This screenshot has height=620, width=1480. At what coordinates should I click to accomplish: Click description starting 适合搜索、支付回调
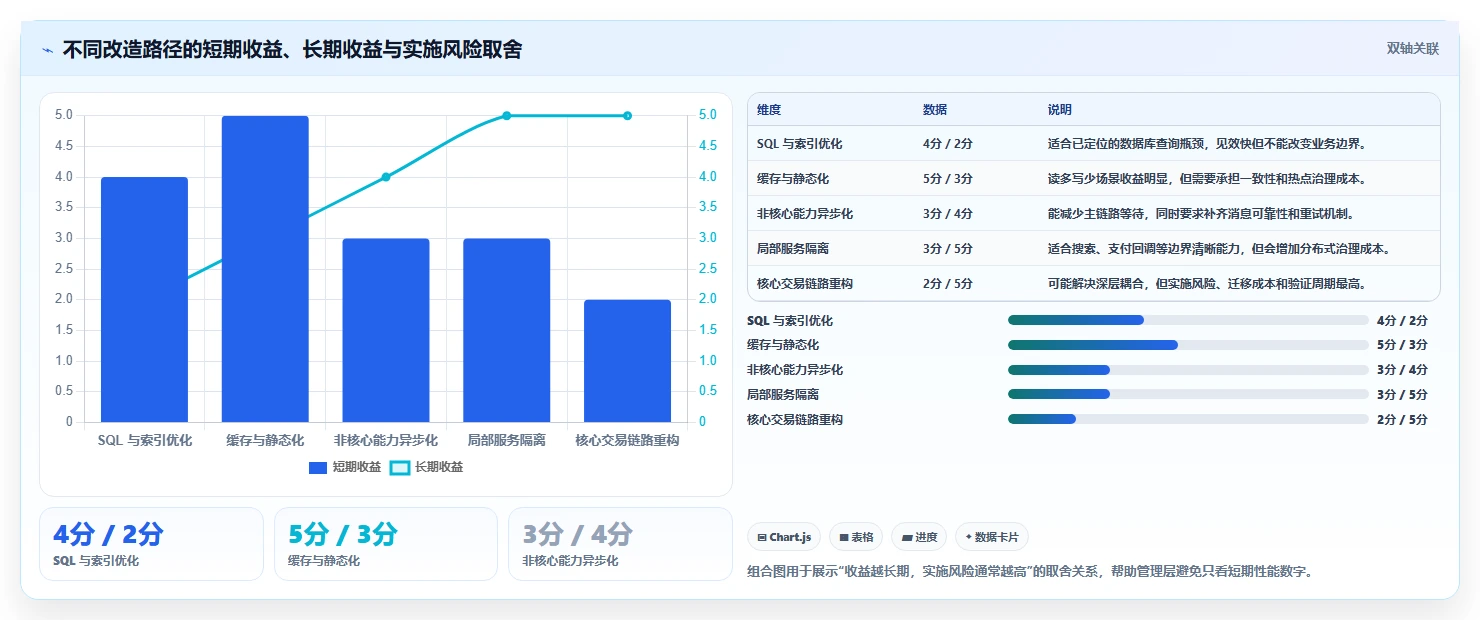click(1219, 249)
